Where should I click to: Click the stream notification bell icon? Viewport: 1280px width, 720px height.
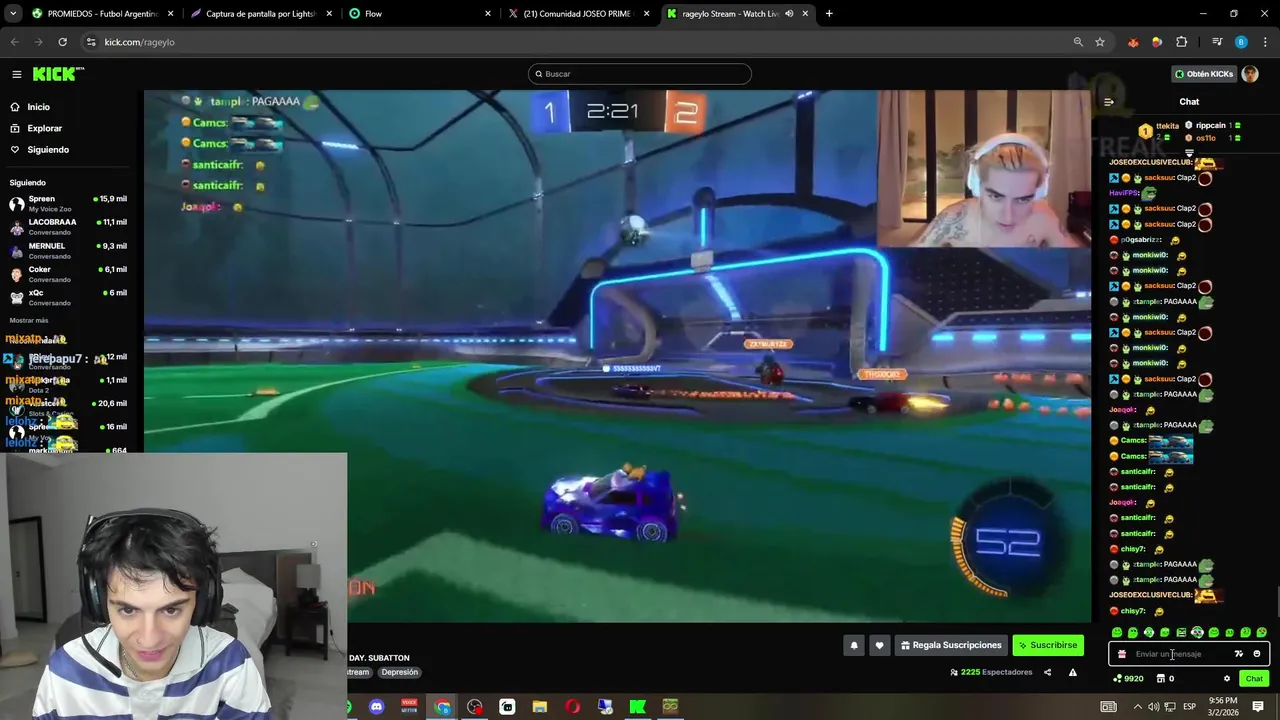click(x=854, y=646)
